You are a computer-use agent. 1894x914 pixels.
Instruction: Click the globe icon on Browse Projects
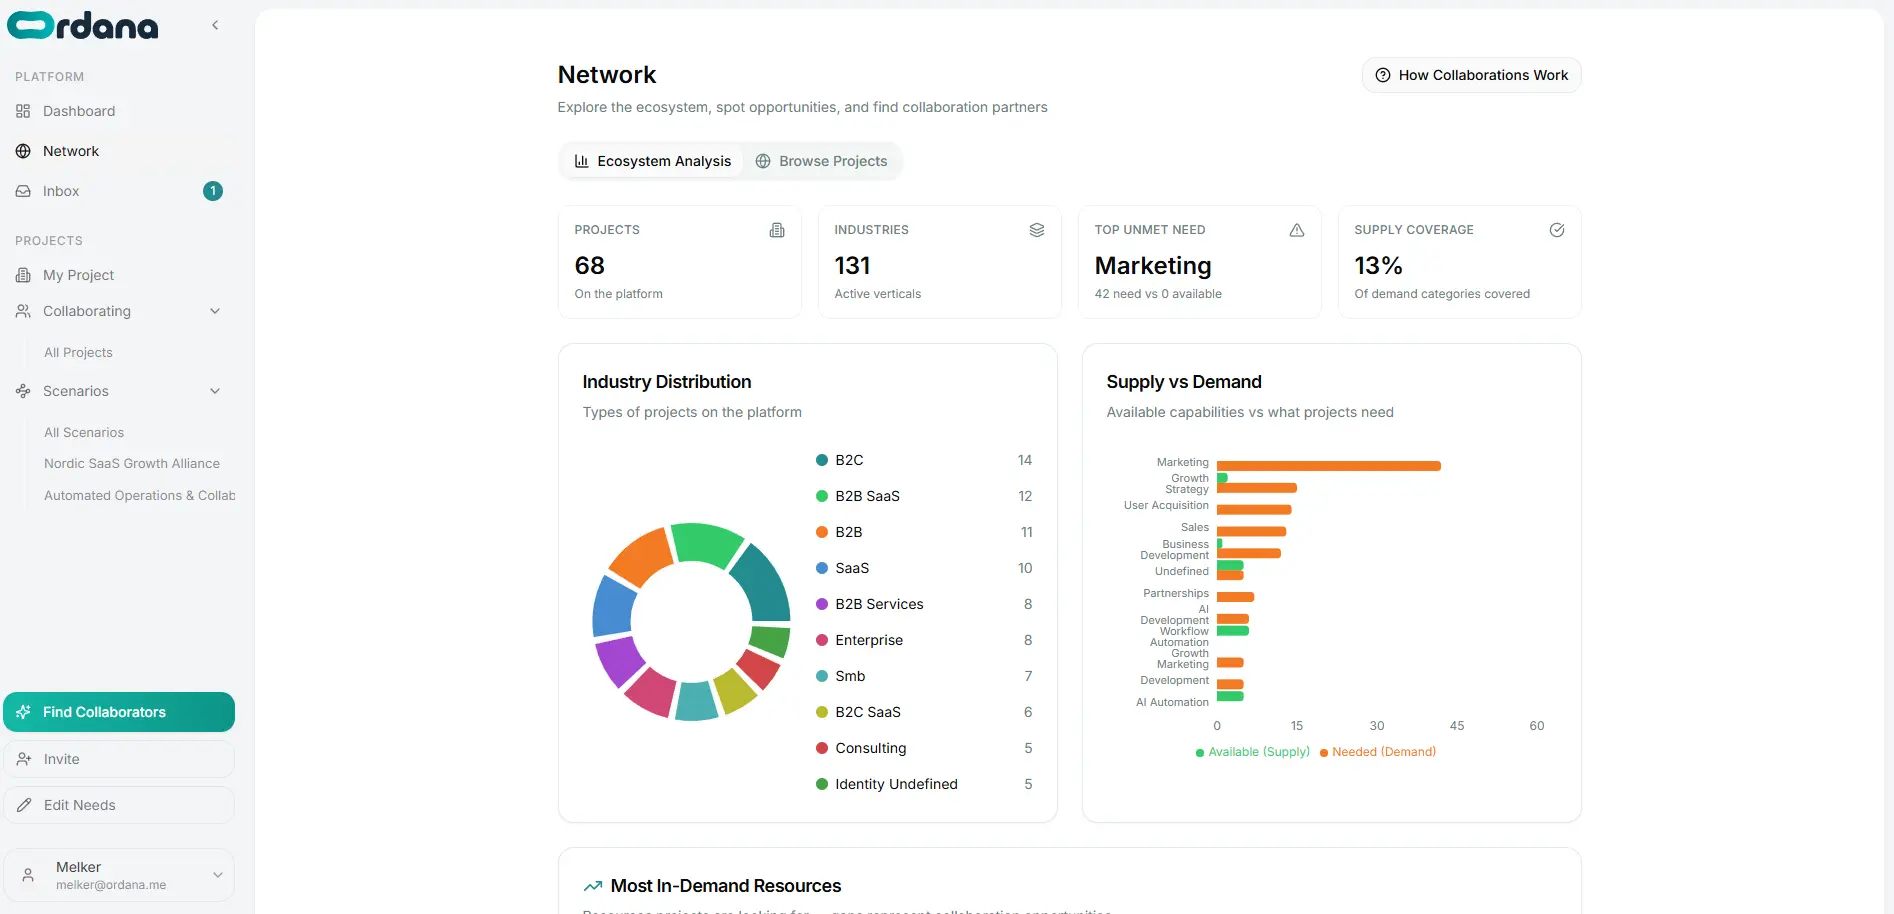(763, 161)
